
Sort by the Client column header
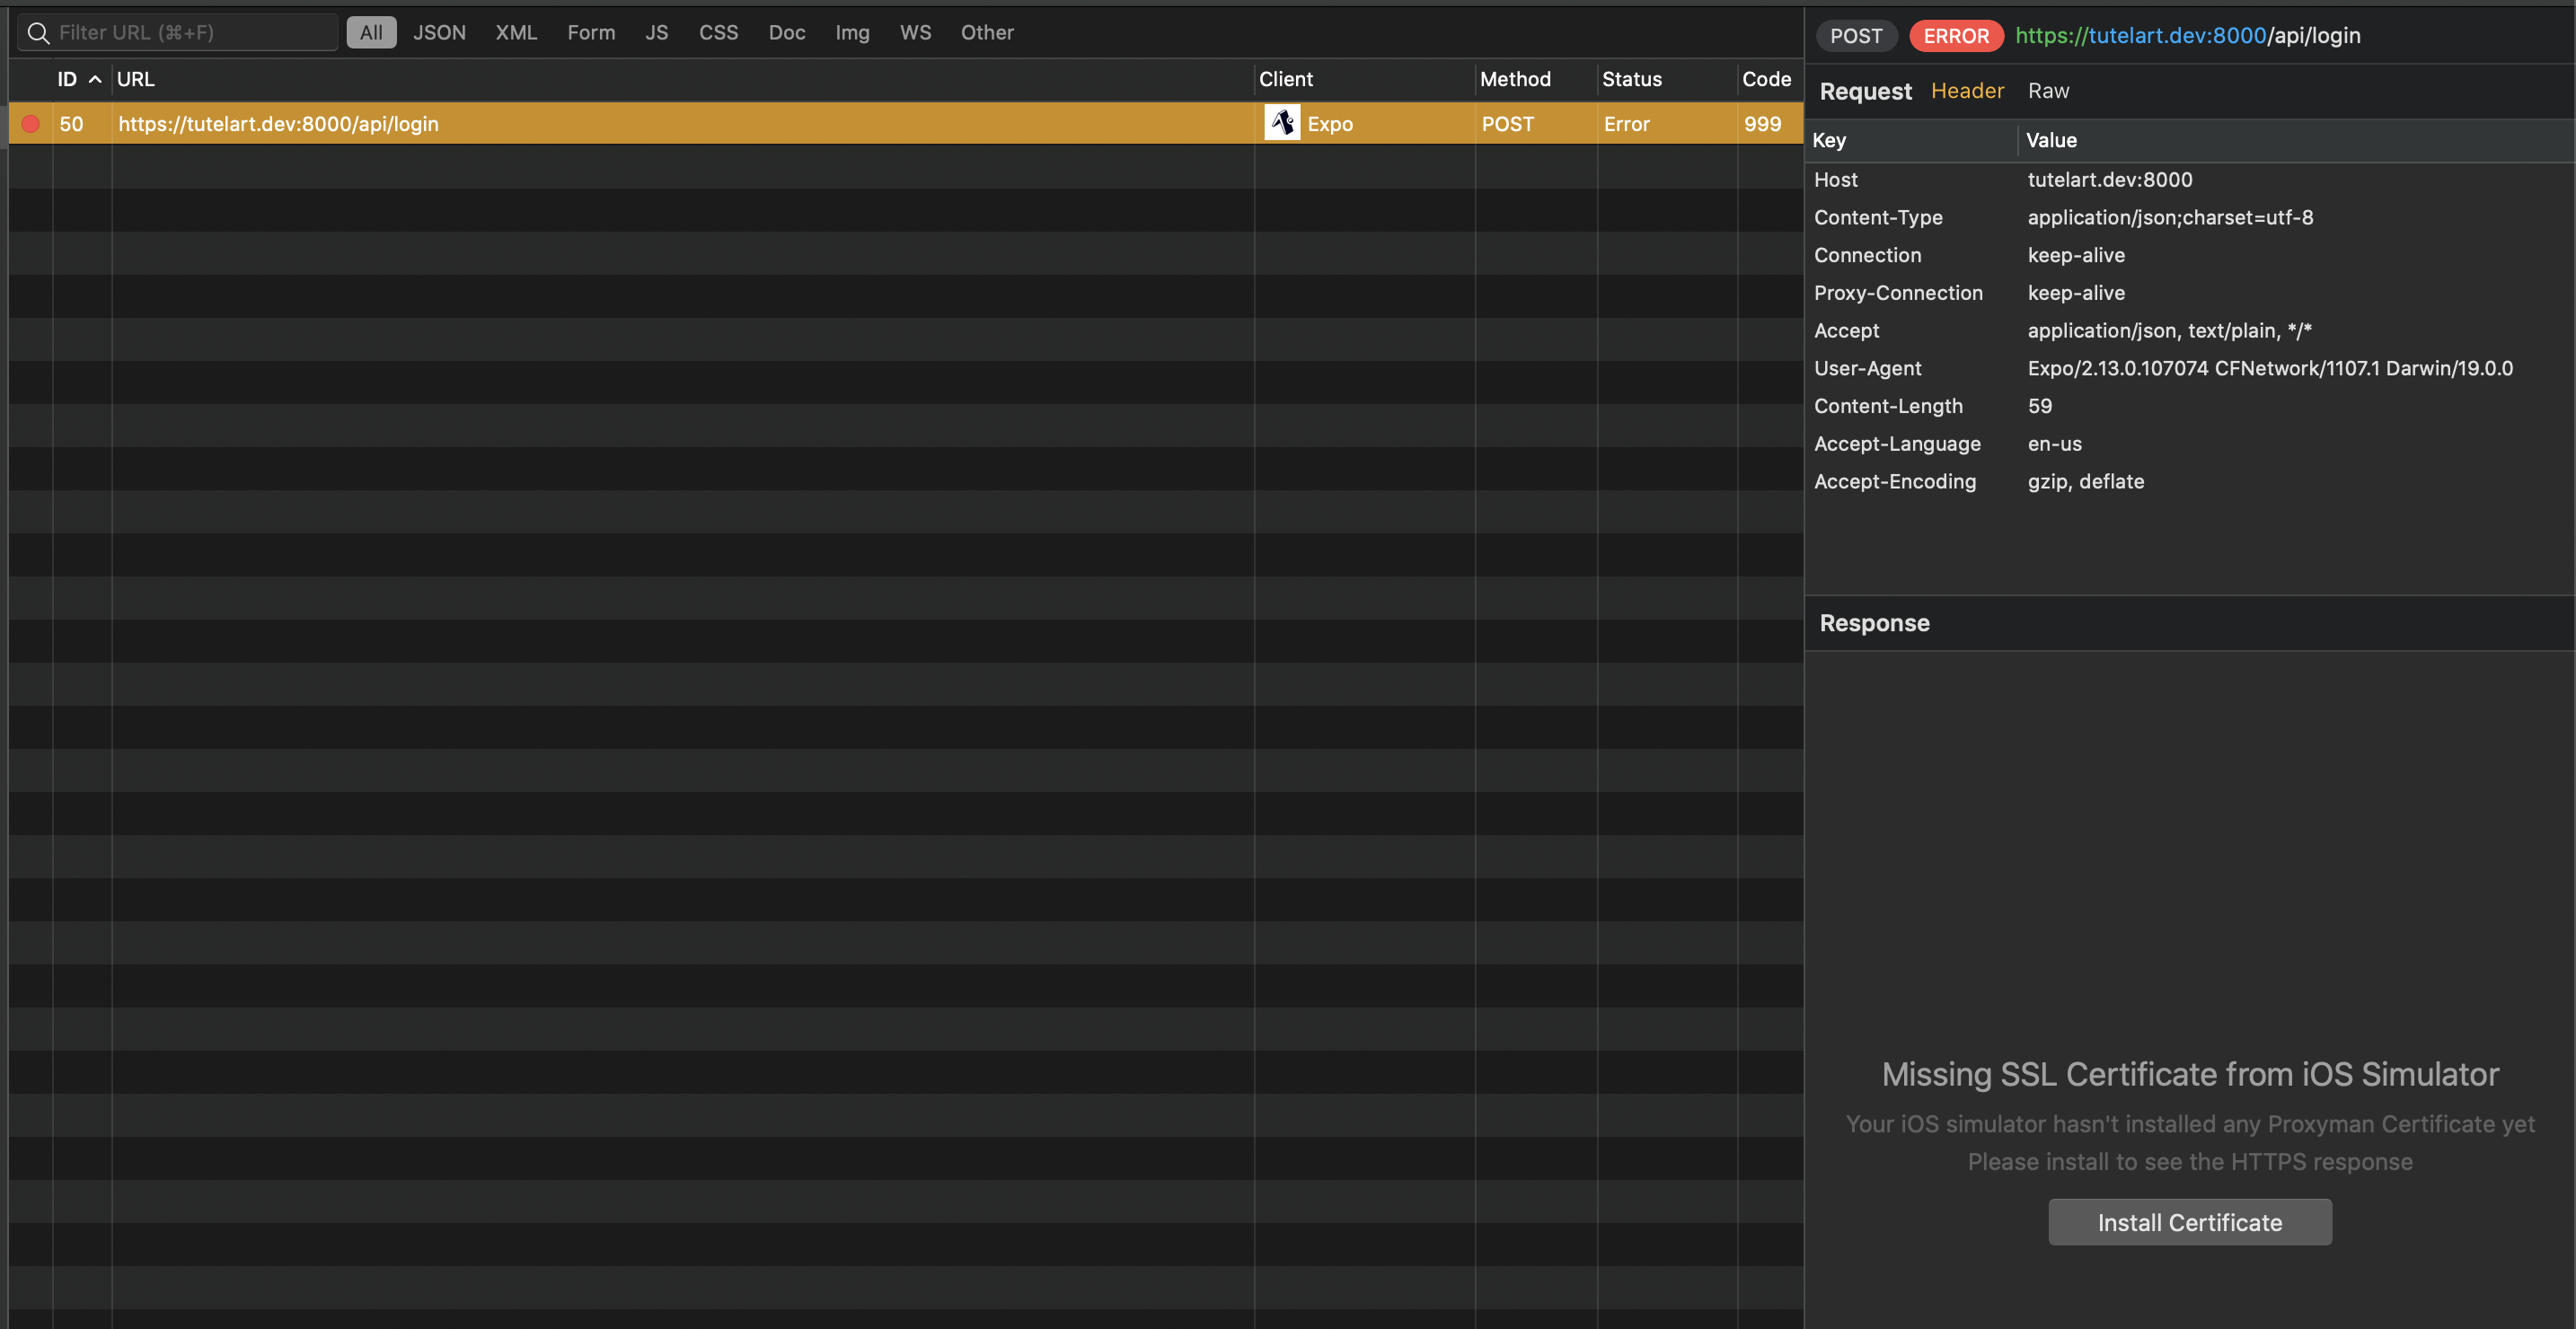(1285, 79)
